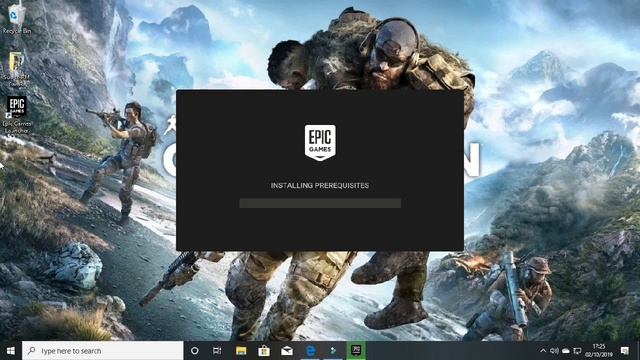
Task: Launch Microsoft Edge from the taskbar
Action: pos(310,351)
